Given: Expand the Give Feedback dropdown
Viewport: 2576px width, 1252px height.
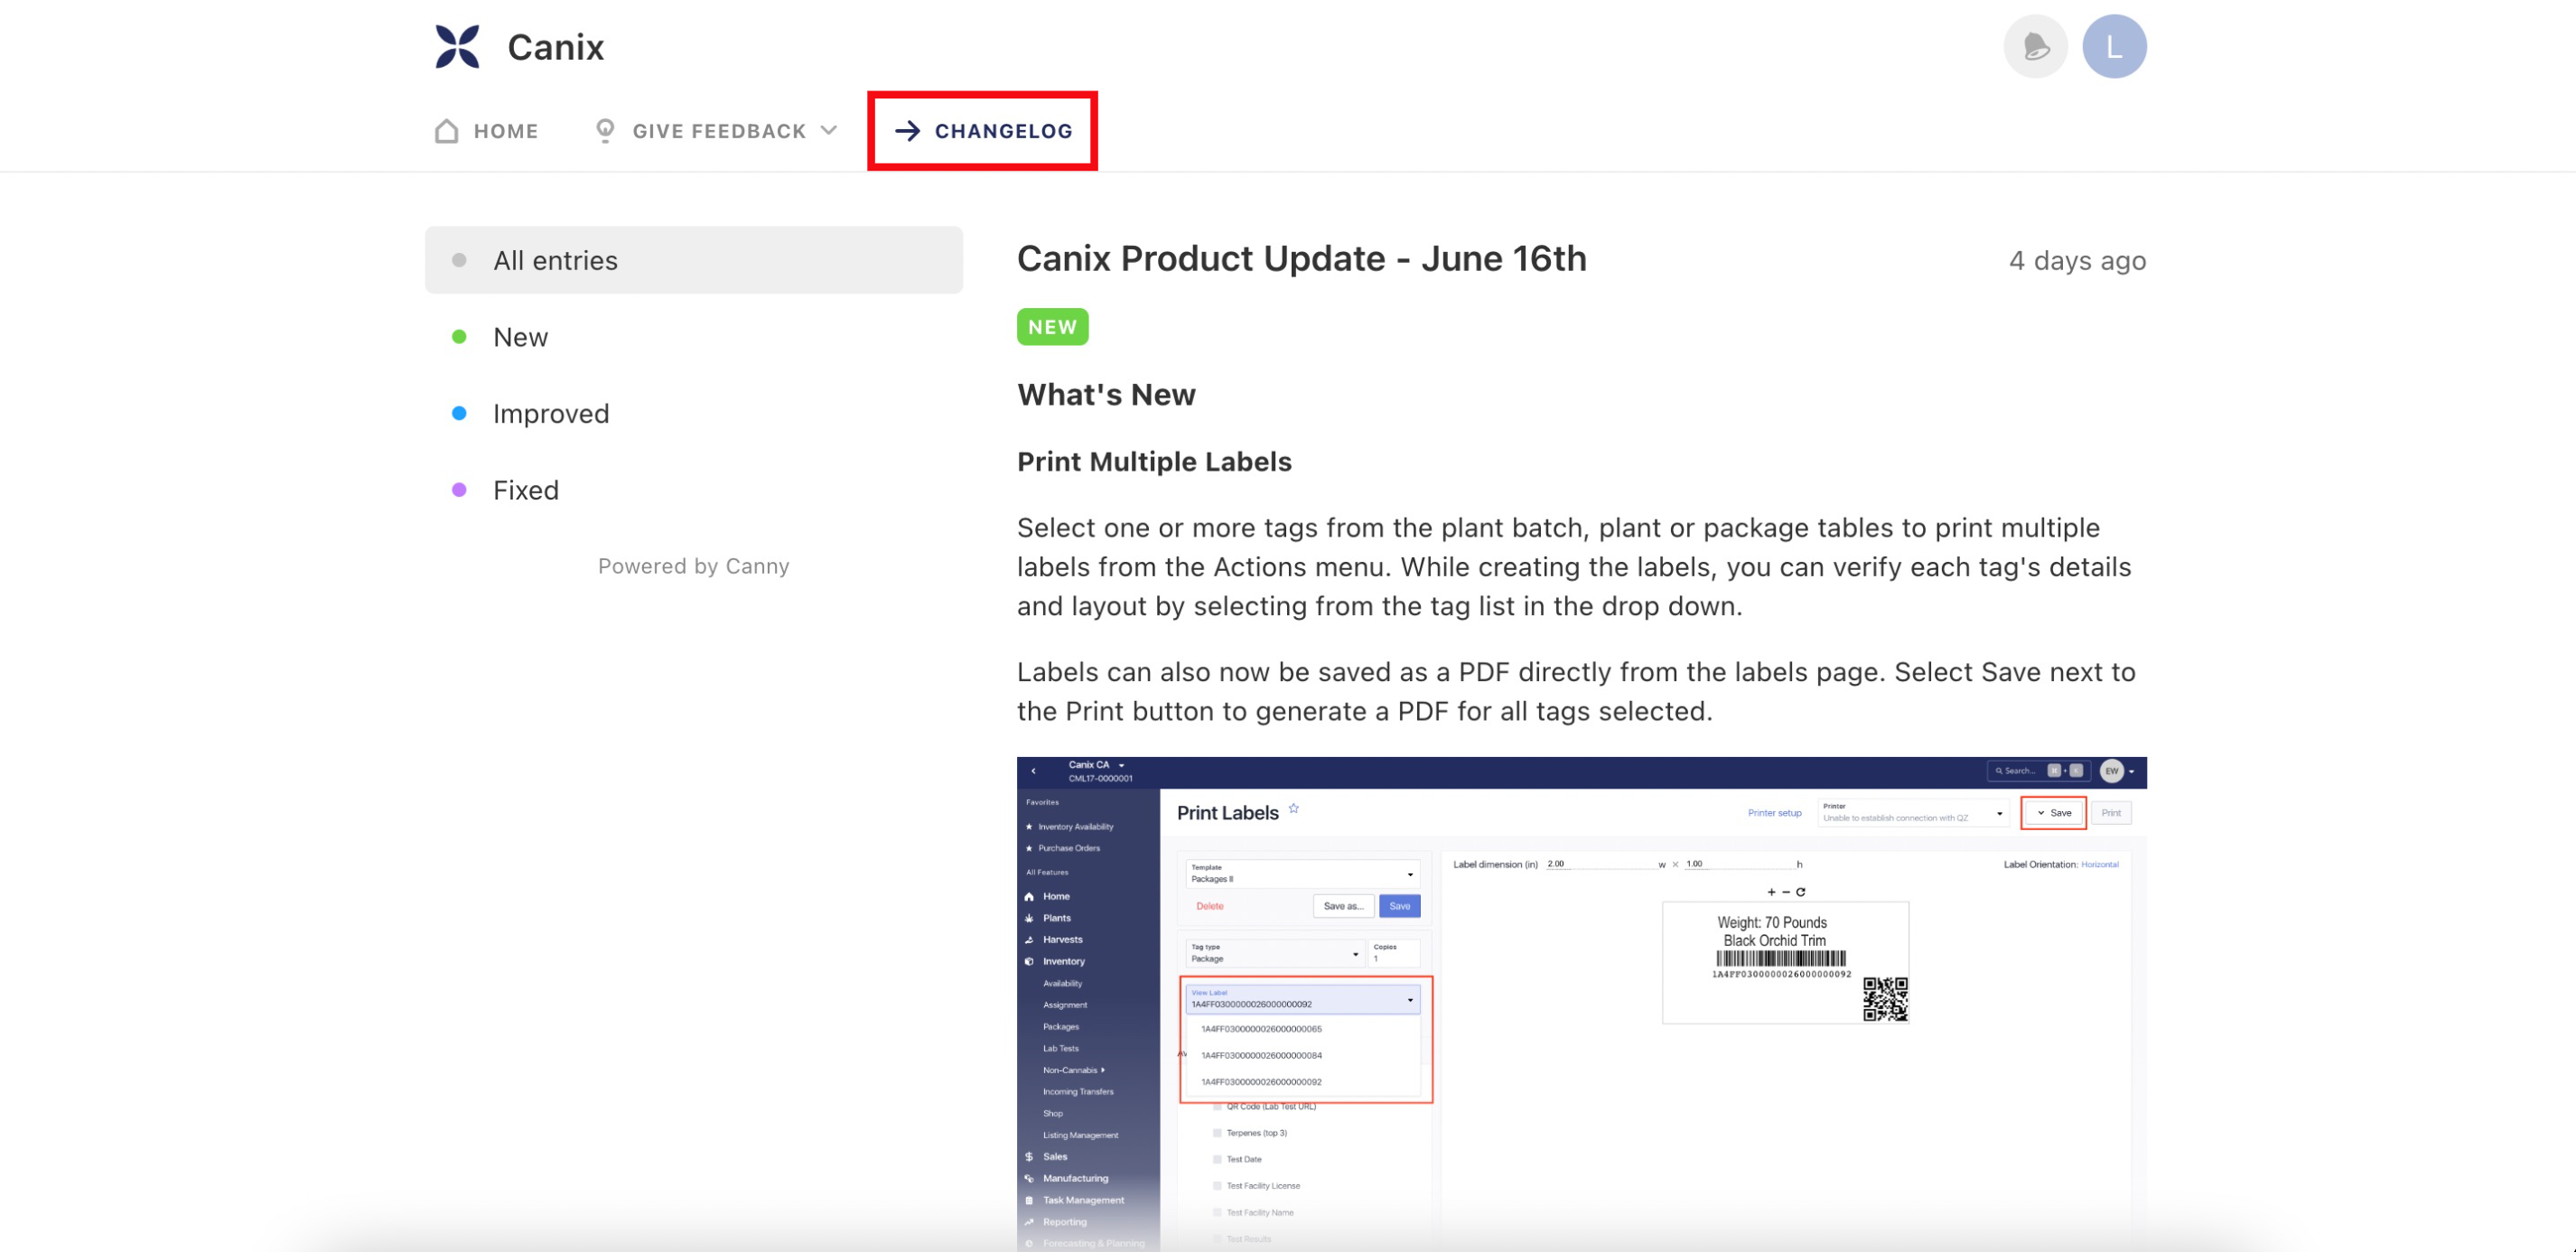Looking at the screenshot, I should (x=715, y=131).
